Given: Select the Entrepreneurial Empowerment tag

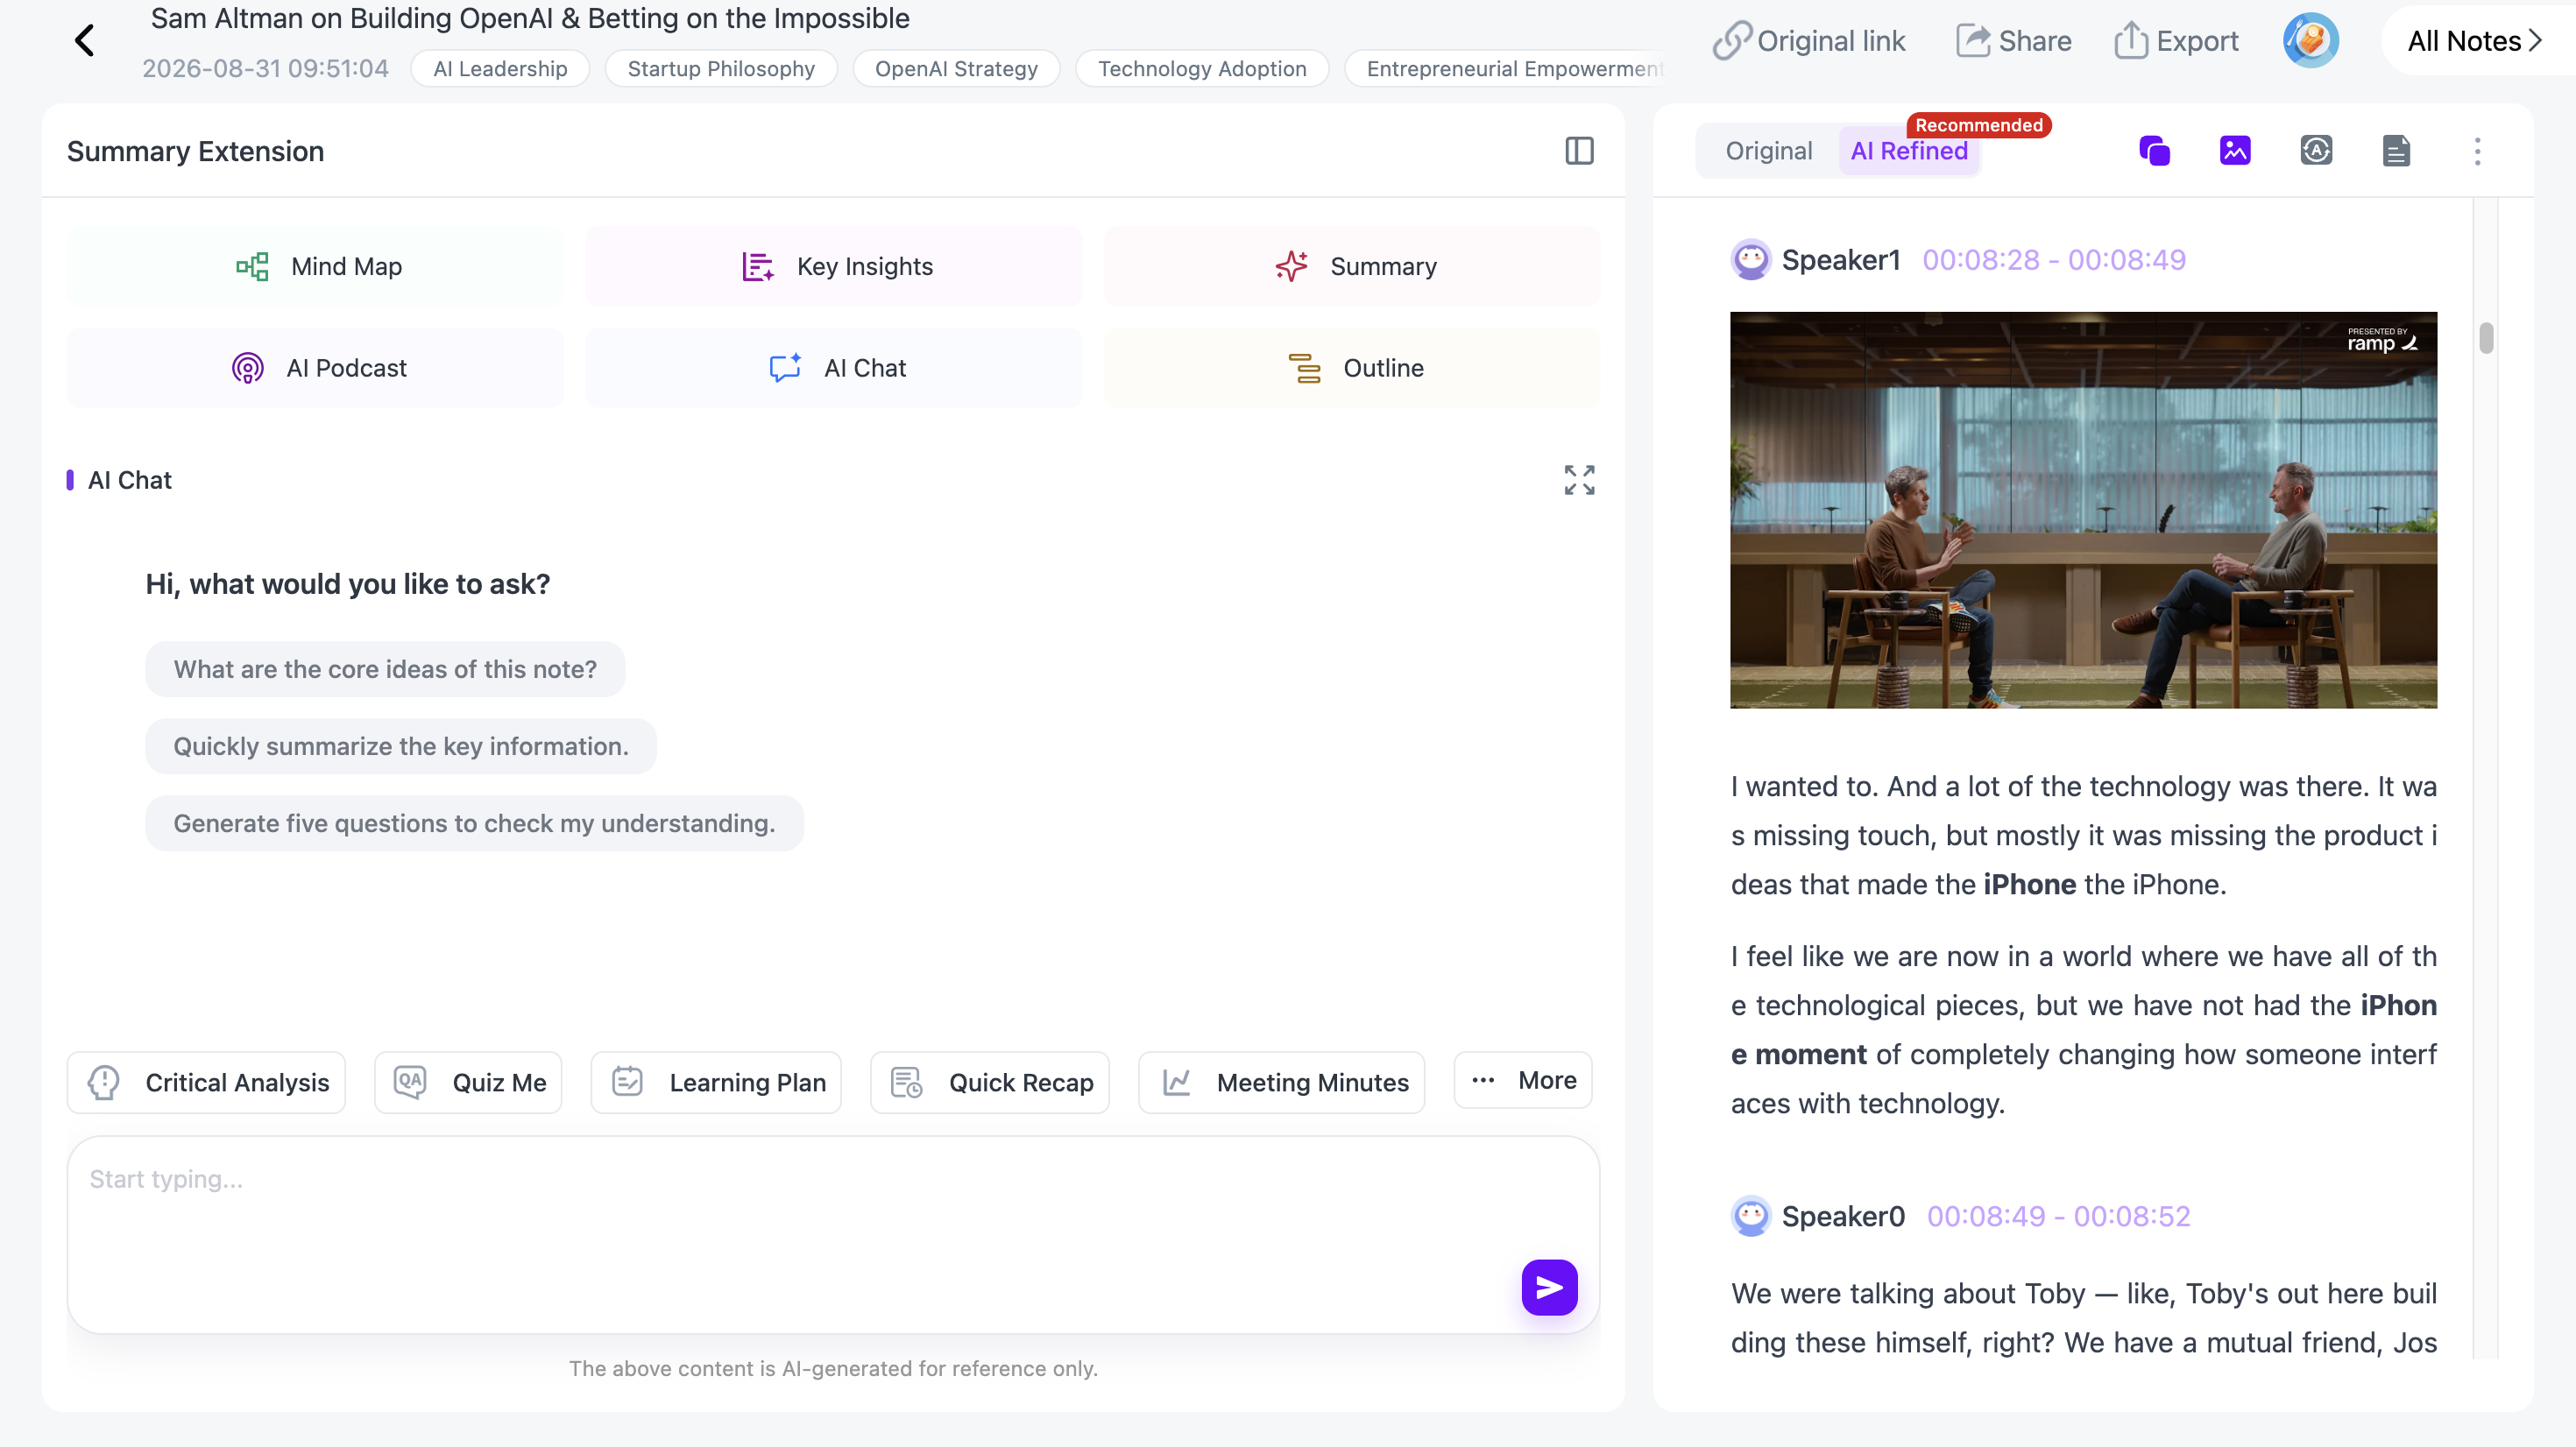Looking at the screenshot, I should (x=1504, y=68).
